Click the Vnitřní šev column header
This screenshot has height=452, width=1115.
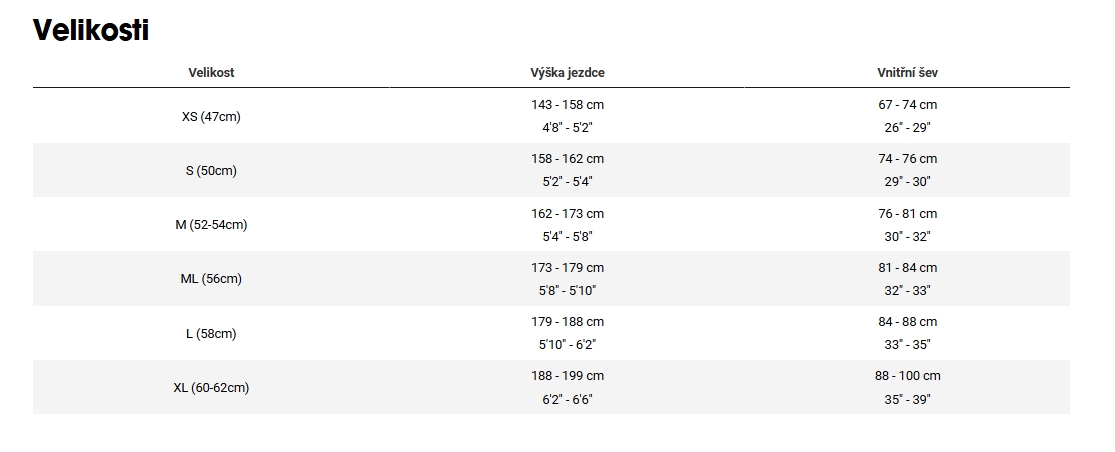pyautogui.click(x=907, y=72)
